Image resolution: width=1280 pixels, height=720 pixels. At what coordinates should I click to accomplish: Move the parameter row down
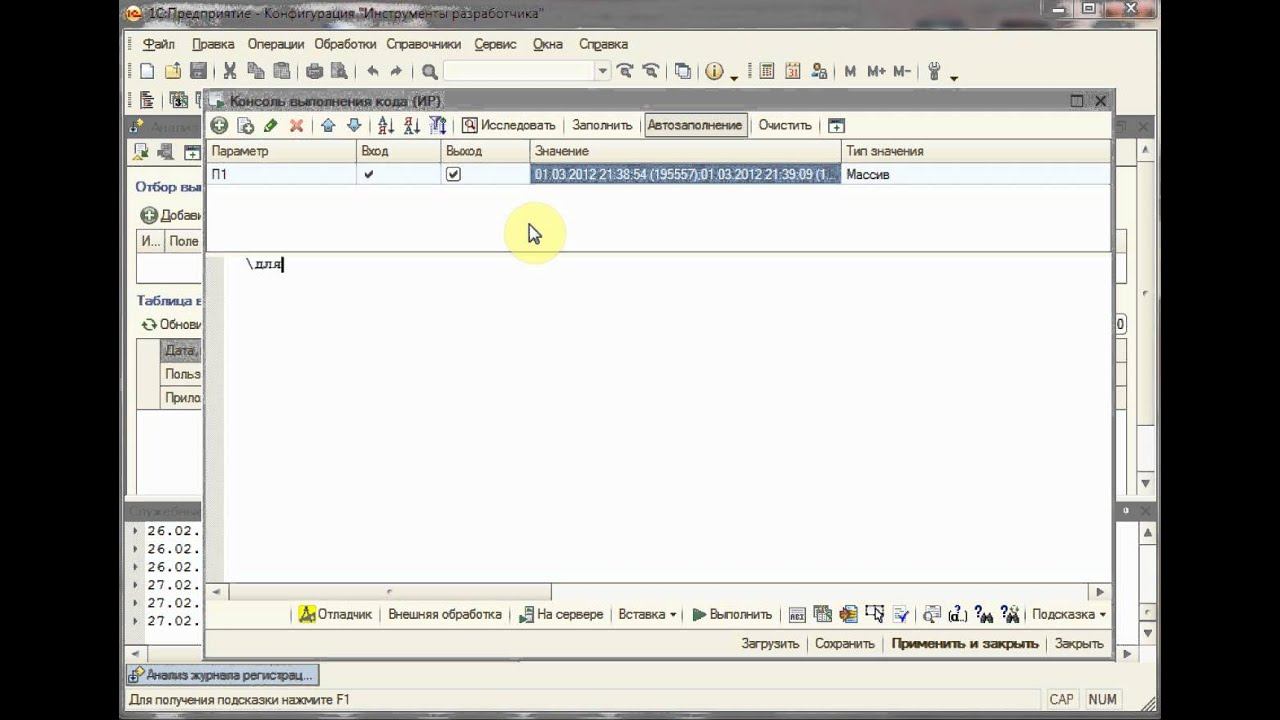click(x=354, y=125)
